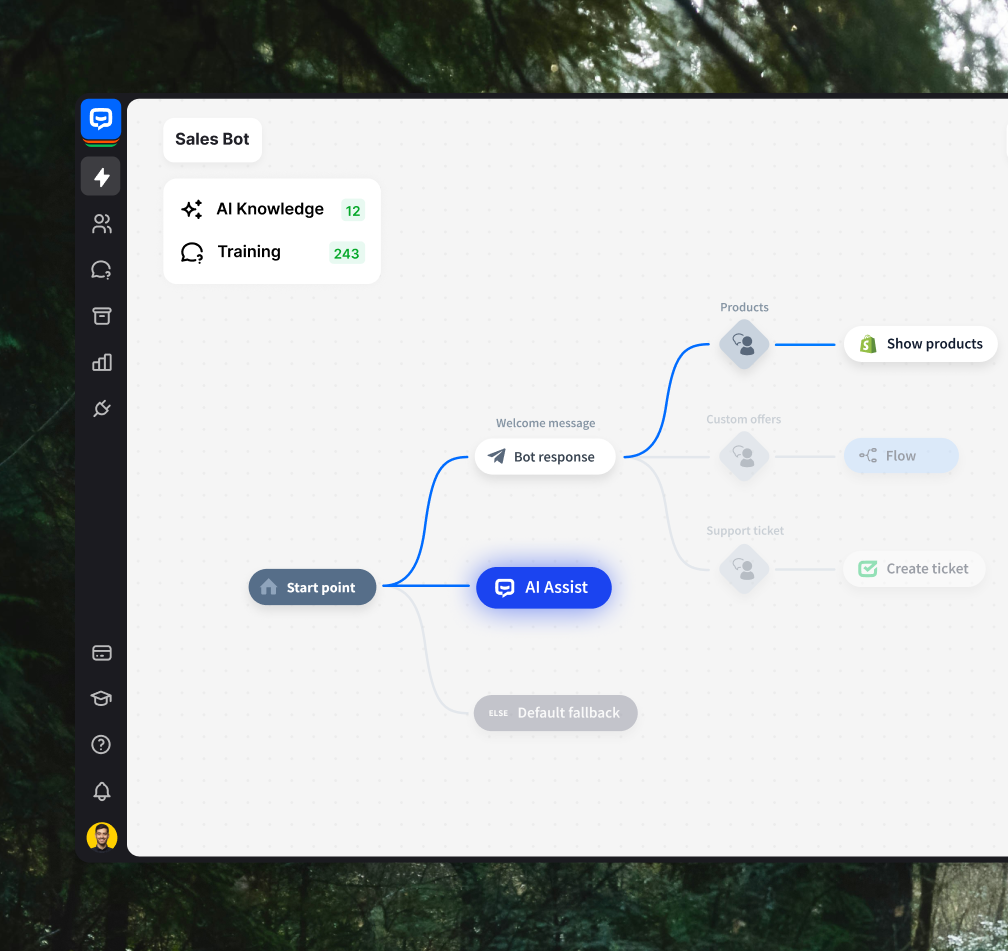Open the help question mark icon
1008x951 pixels.
tap(102, 745)
